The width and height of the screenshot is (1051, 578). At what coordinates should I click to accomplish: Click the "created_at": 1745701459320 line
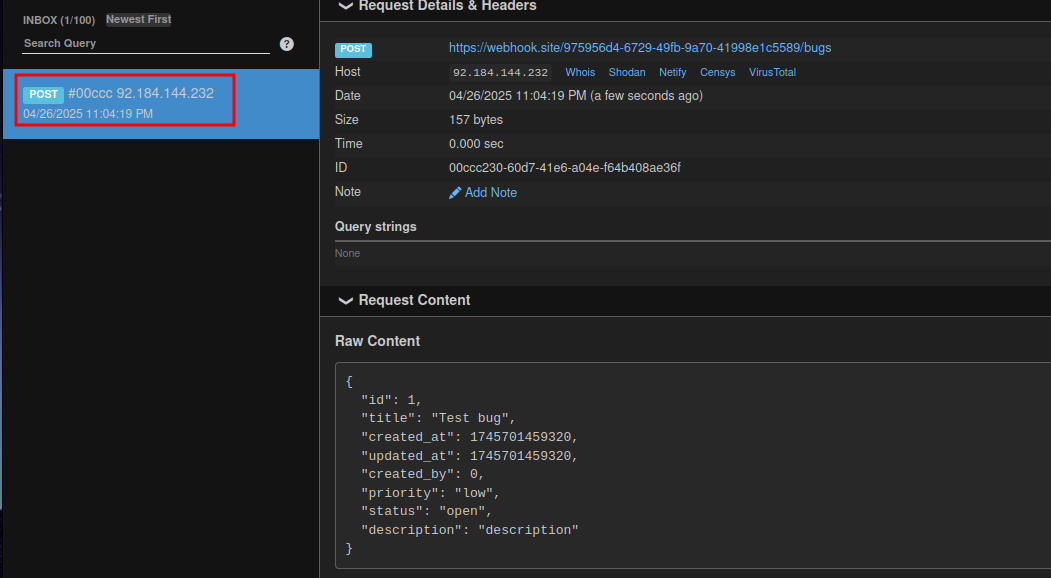[x=469, y=437]
